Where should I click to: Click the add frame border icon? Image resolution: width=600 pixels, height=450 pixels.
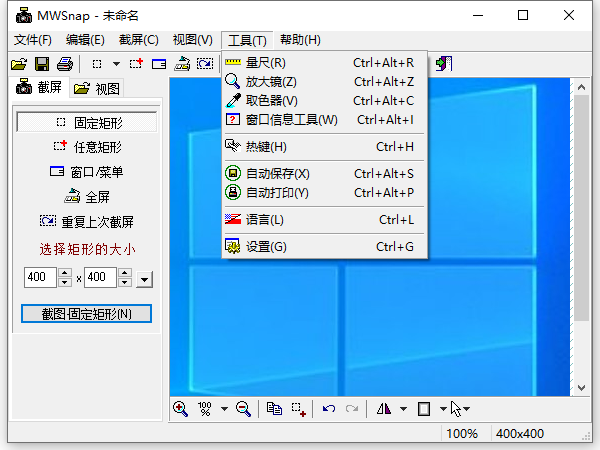424,409
